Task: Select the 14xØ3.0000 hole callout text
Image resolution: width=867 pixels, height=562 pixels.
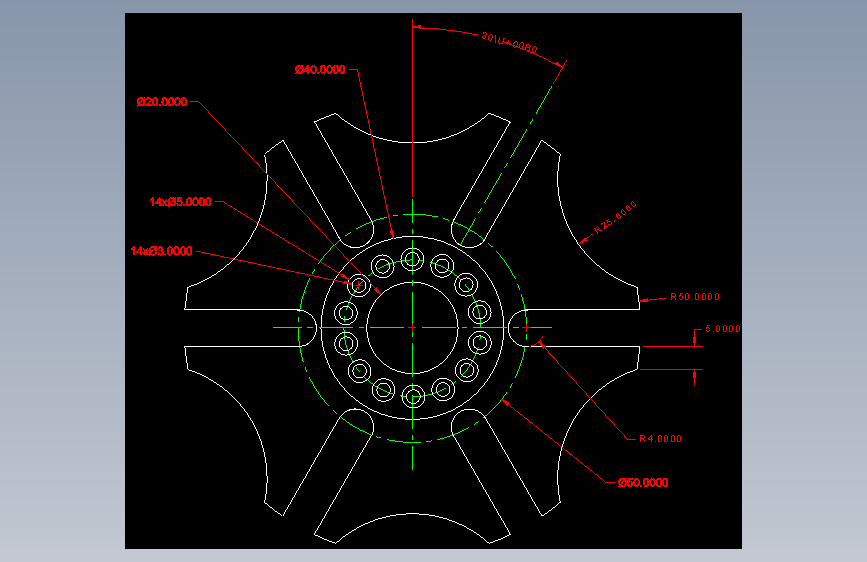Action: tap(161, 251)
